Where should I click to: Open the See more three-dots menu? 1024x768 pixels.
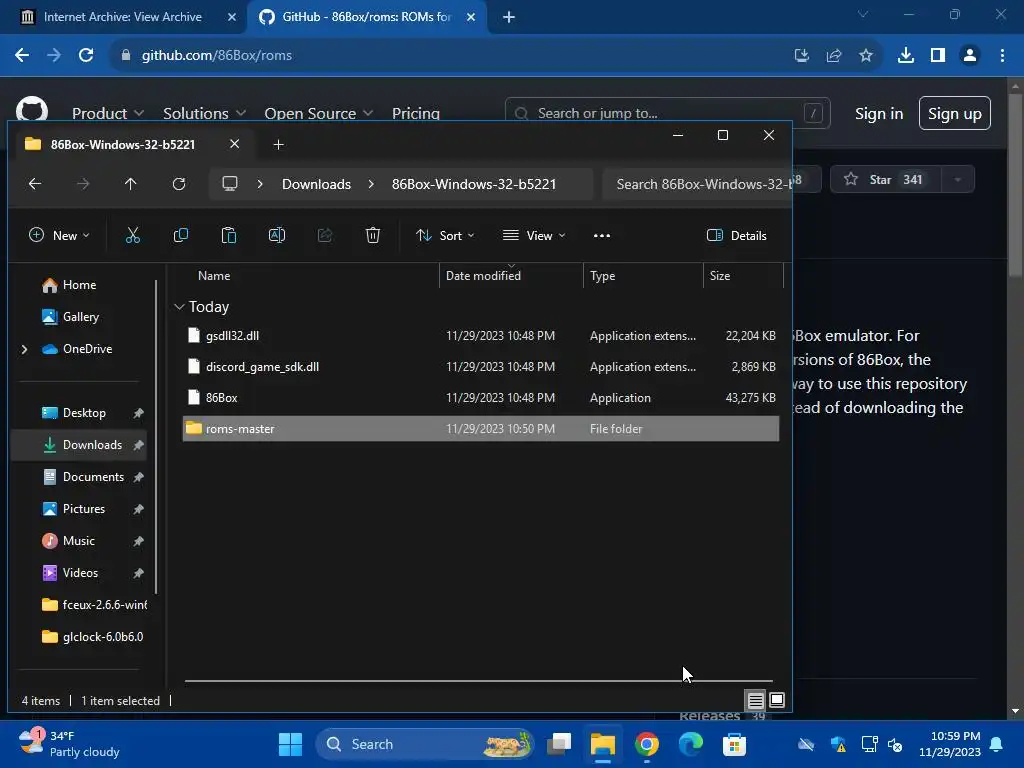pos(601,236)
